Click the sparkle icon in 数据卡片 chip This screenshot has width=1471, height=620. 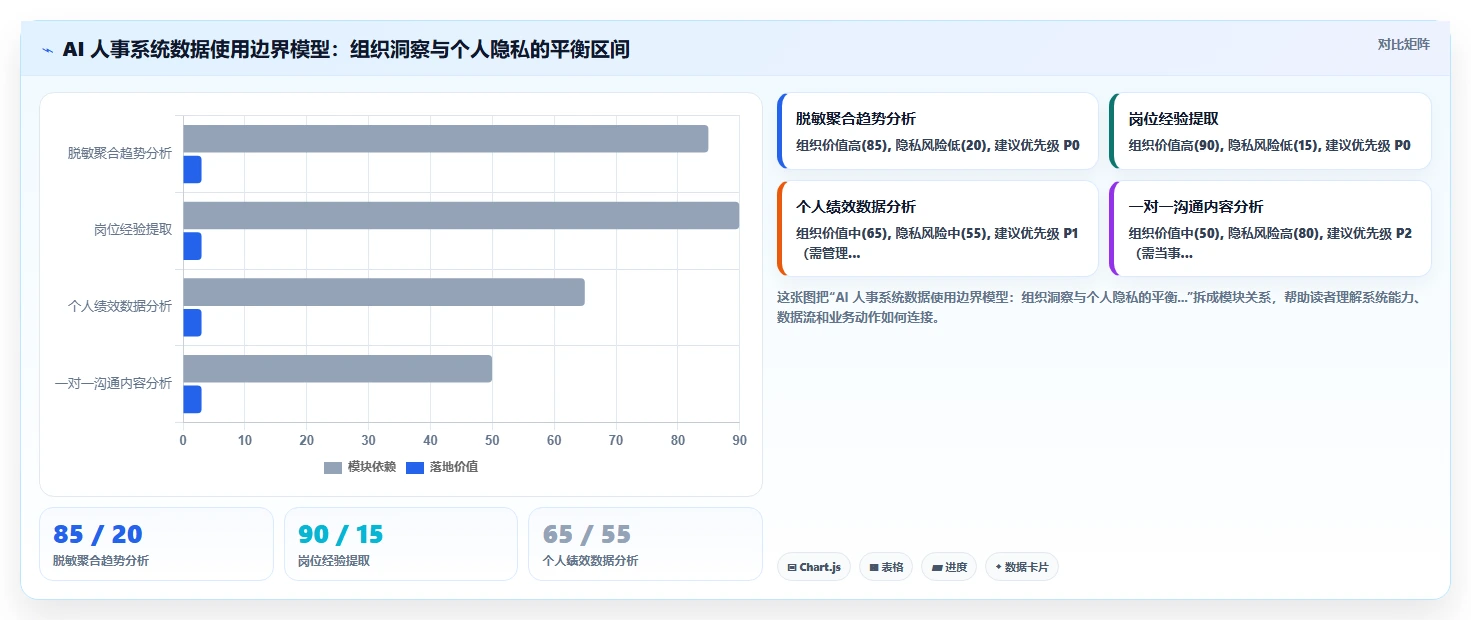[998, 568]
